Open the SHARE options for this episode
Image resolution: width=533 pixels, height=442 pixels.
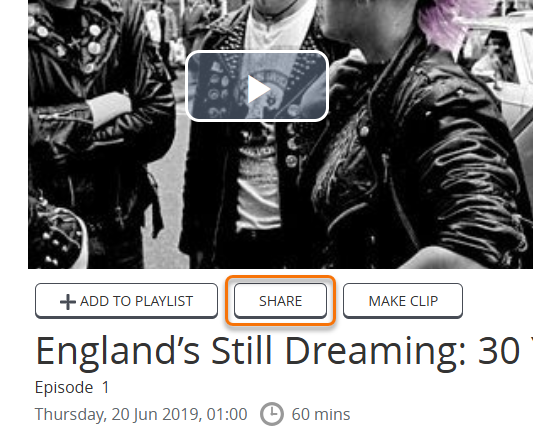click(280, 301)
